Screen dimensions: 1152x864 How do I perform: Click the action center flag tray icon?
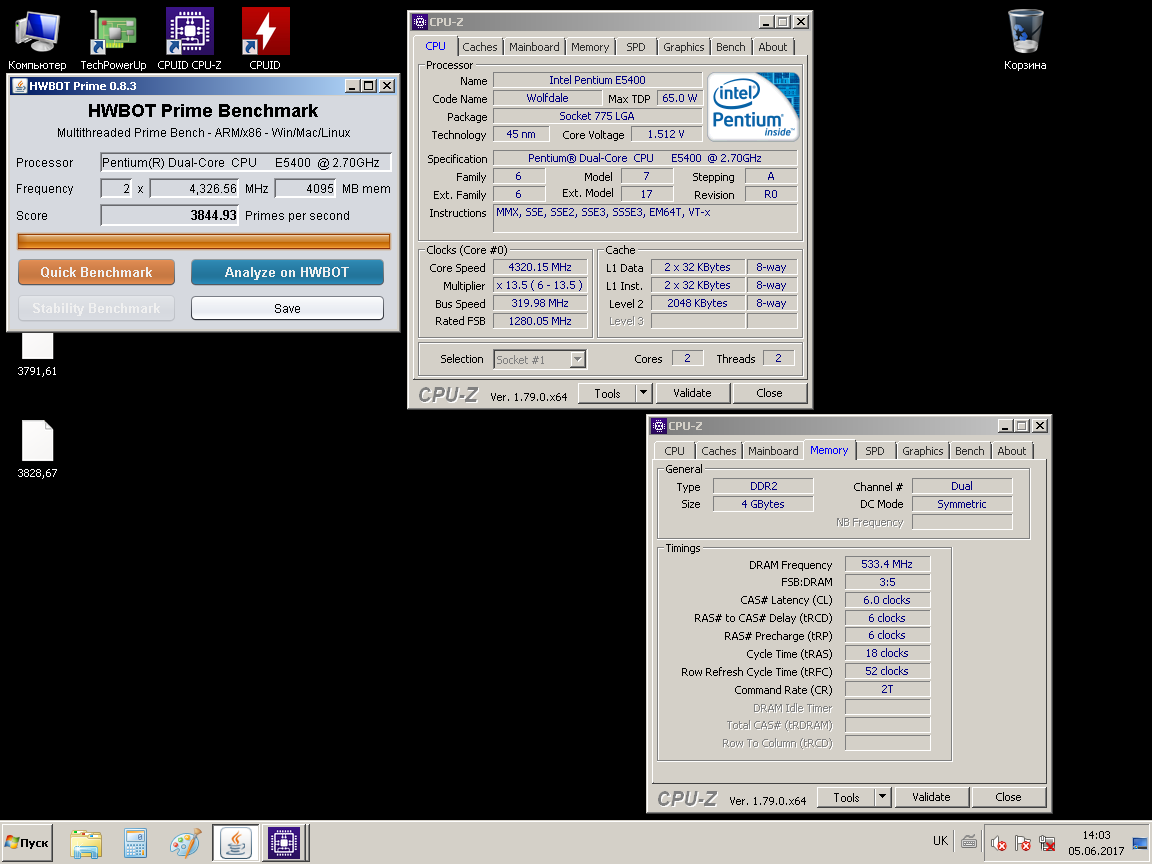1023,843
